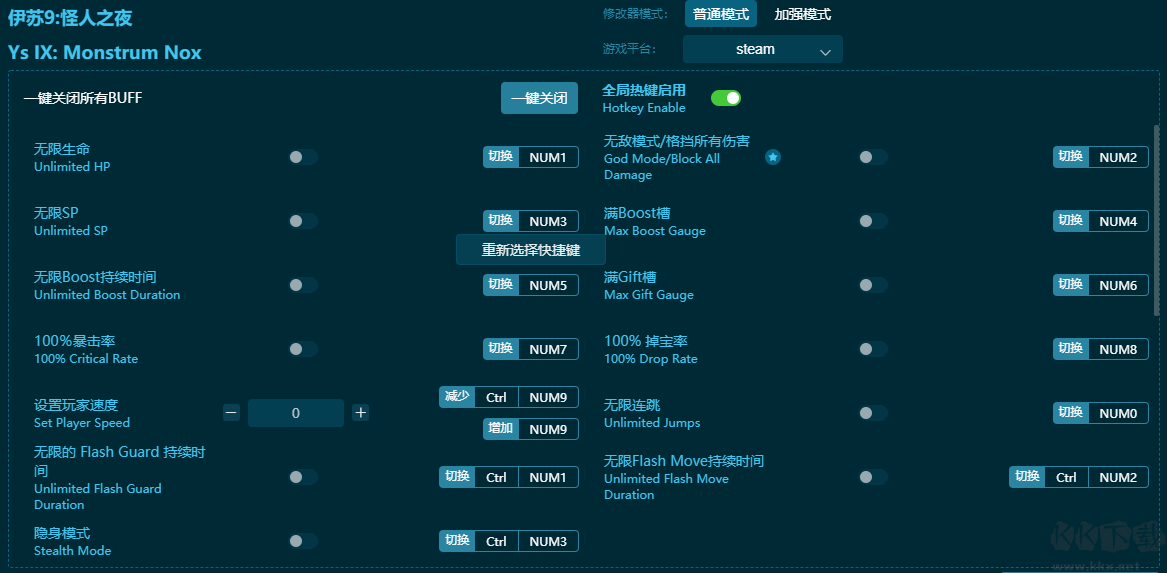Viewport: 1167px width, 573px height.
Task: Toggle the Hotkey Enable switch
Action: [x=726, y=97]
